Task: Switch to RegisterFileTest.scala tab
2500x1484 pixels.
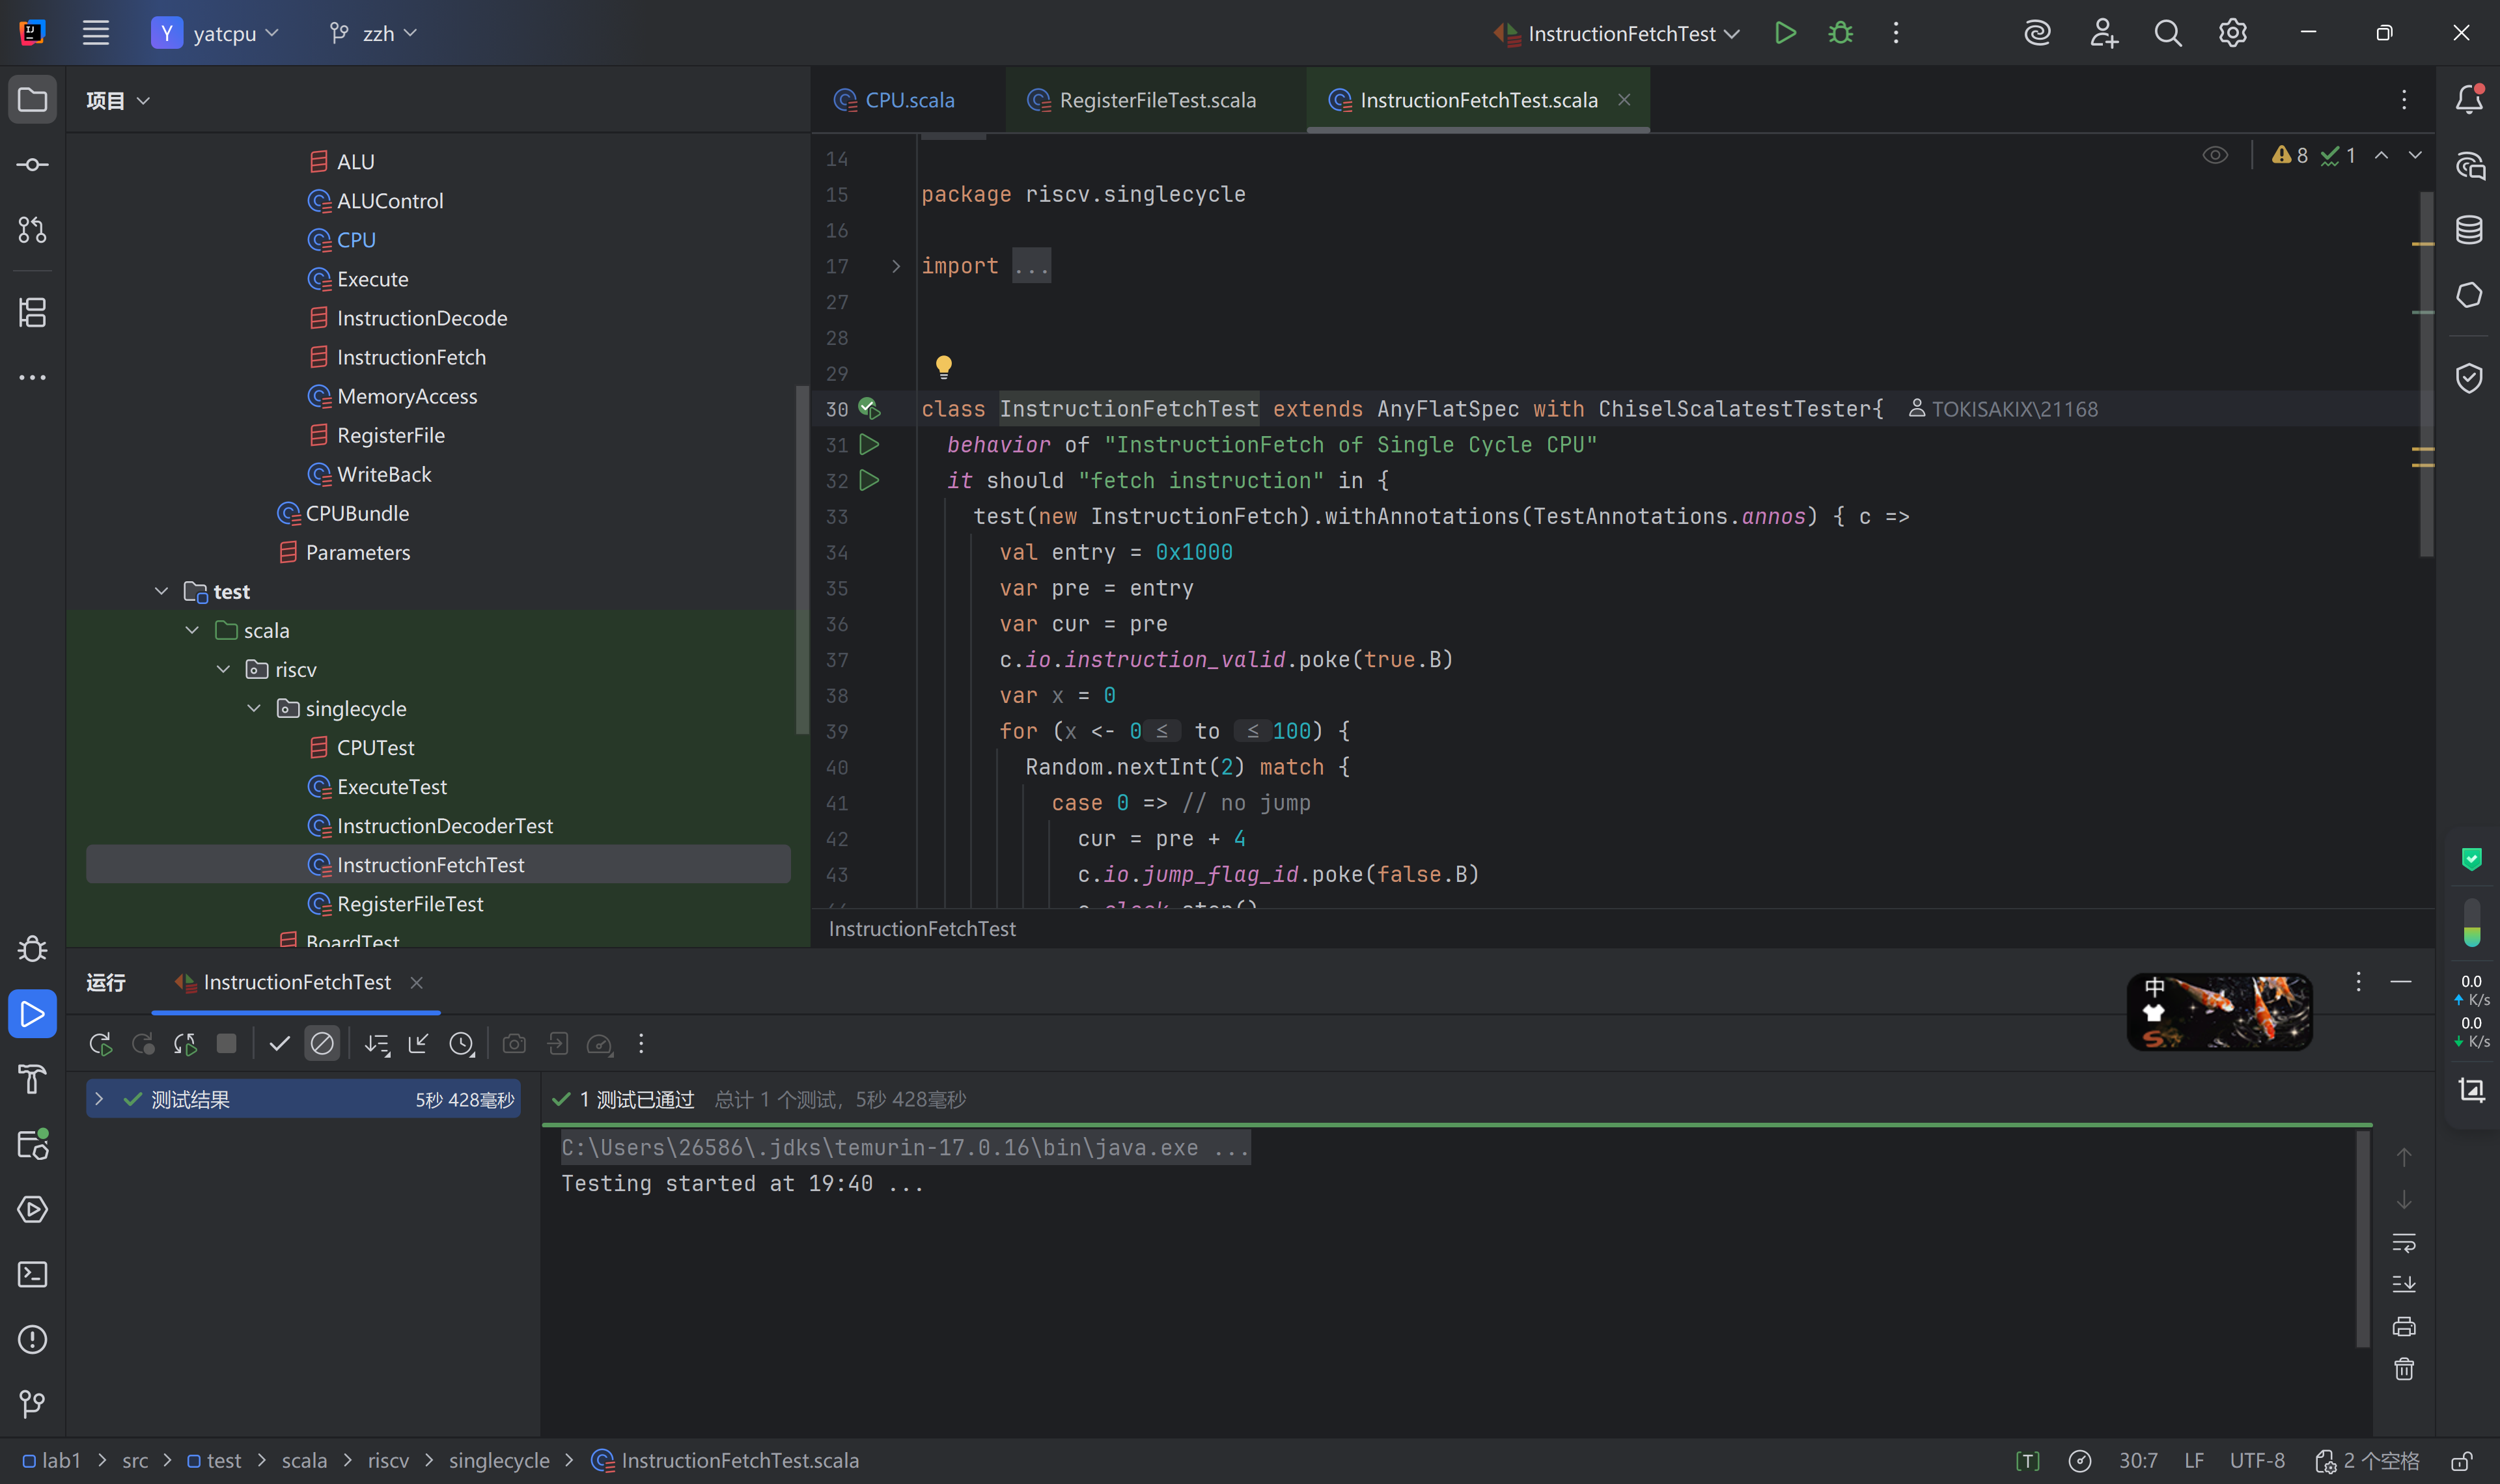Action: click(1157, 100)
